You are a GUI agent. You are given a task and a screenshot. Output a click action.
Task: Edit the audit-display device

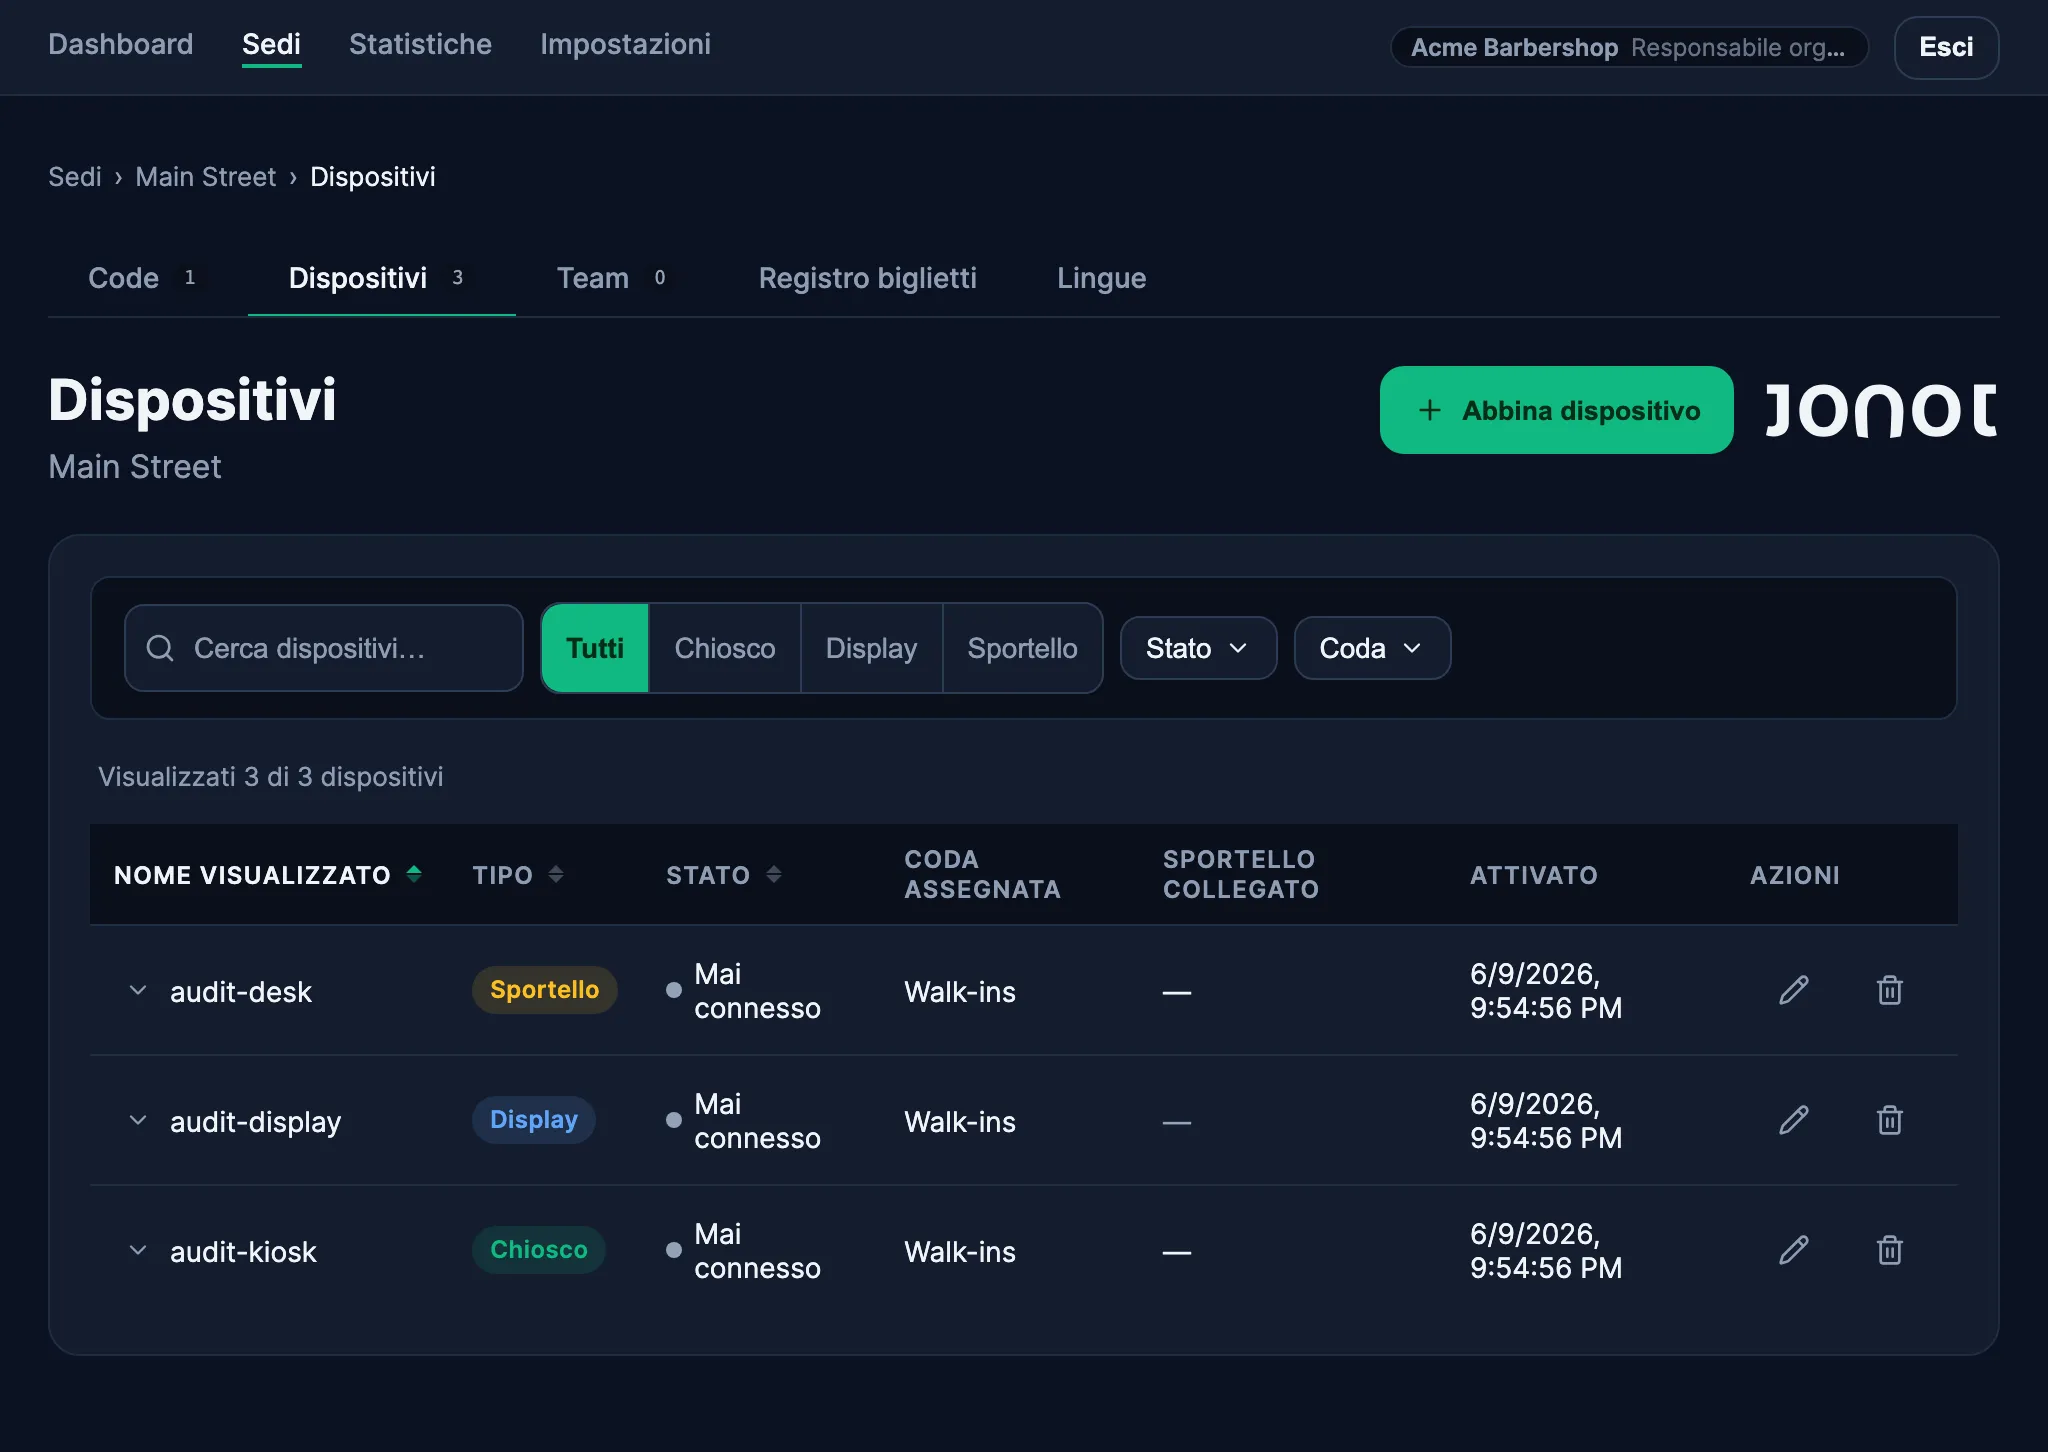[x=1794, y=1120]
